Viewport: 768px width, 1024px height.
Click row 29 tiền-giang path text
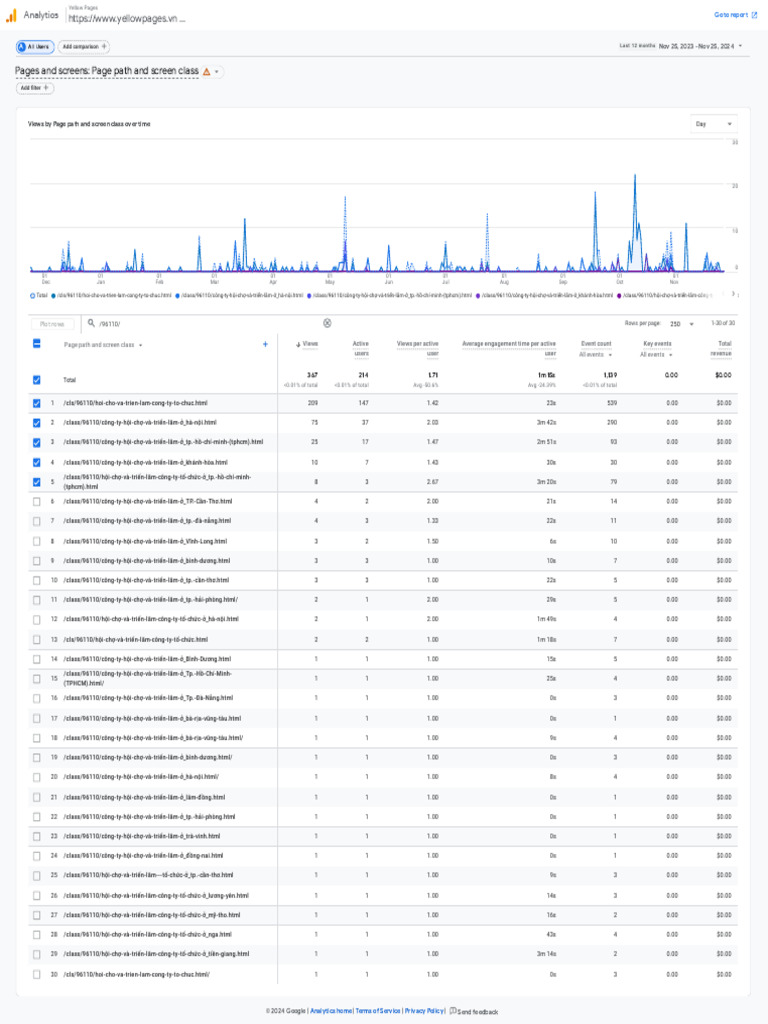point(156,954)
